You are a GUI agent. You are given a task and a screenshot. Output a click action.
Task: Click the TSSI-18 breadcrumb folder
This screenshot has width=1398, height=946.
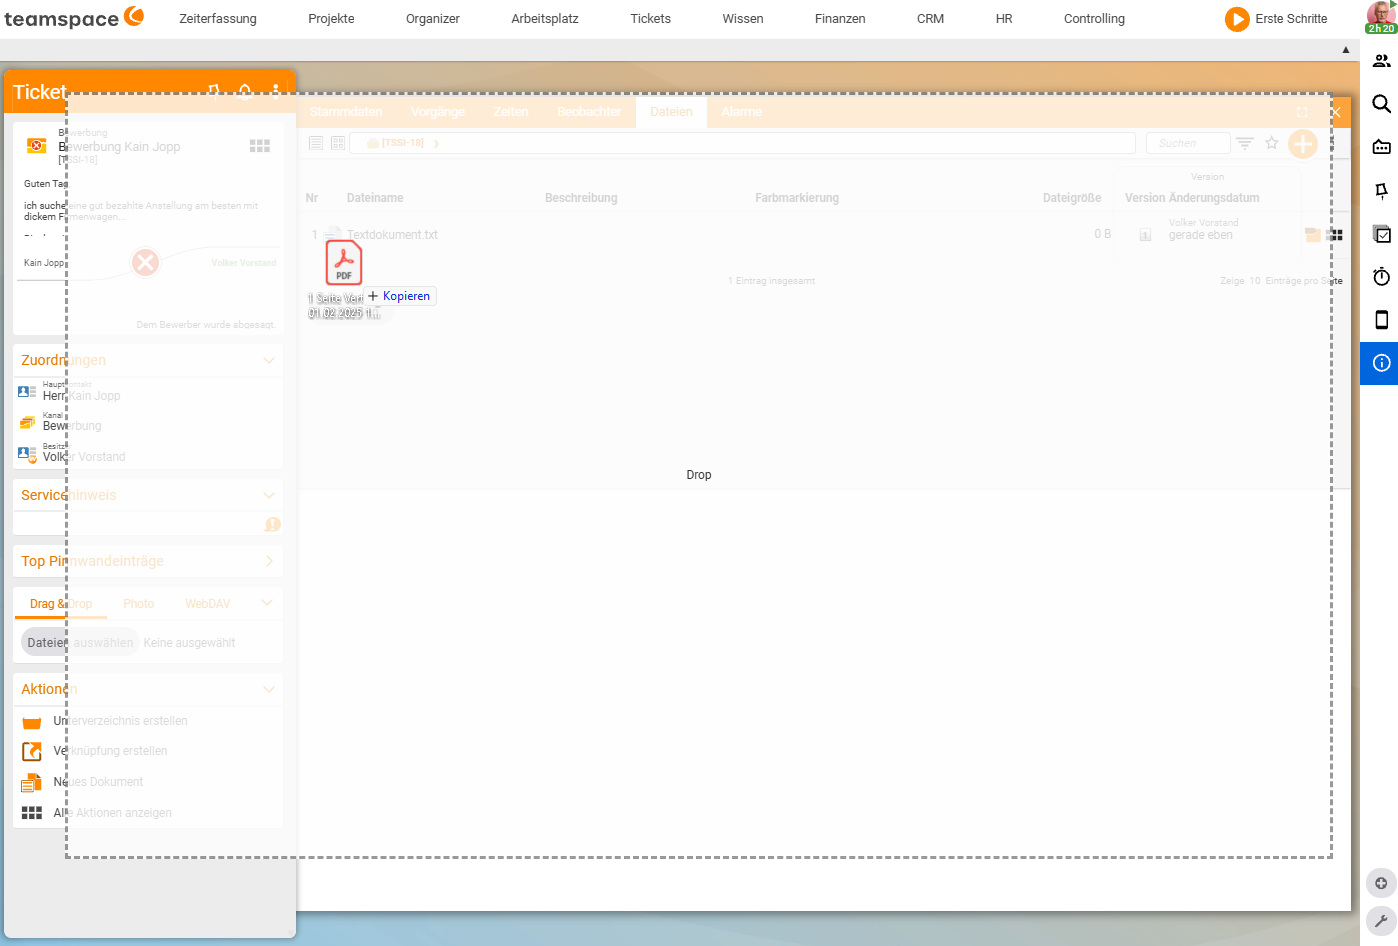[x=396, y=143]
